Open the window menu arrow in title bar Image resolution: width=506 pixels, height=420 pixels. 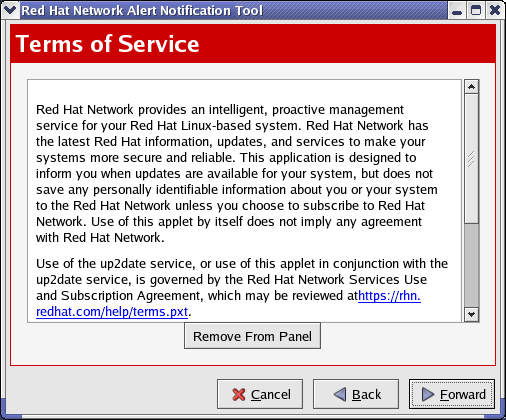click(9, 10)
